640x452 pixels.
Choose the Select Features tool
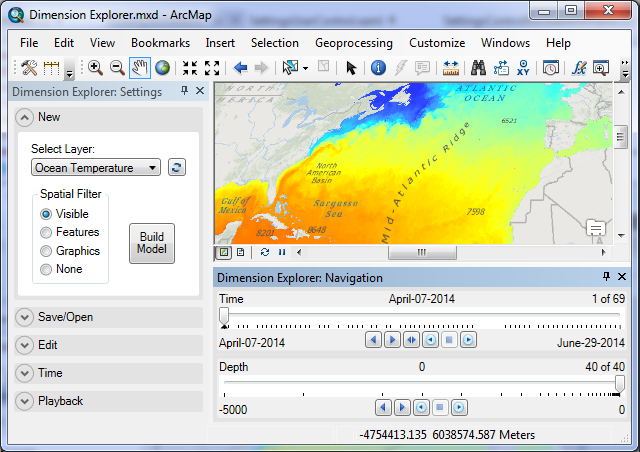point(290,68)
